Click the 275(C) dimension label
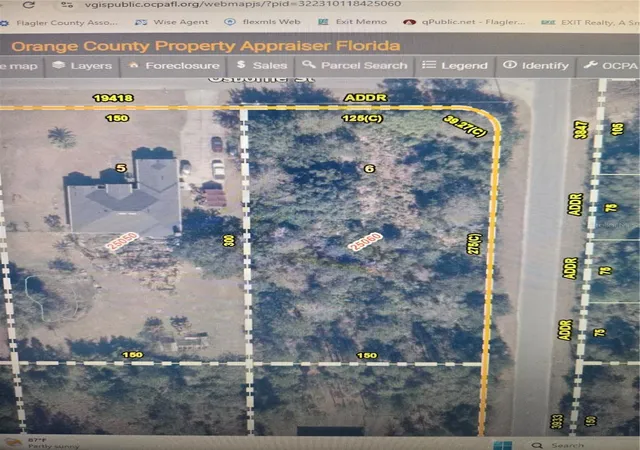 pos(475,244)
